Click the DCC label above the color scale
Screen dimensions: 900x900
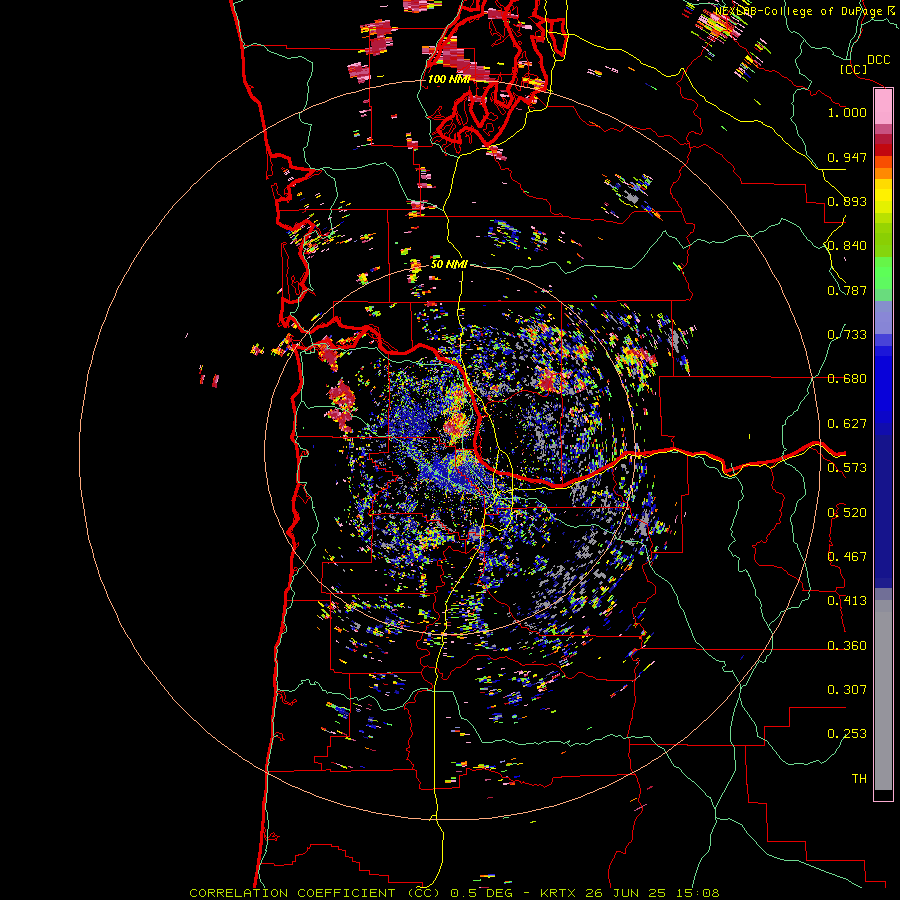[x=879, y=60]
